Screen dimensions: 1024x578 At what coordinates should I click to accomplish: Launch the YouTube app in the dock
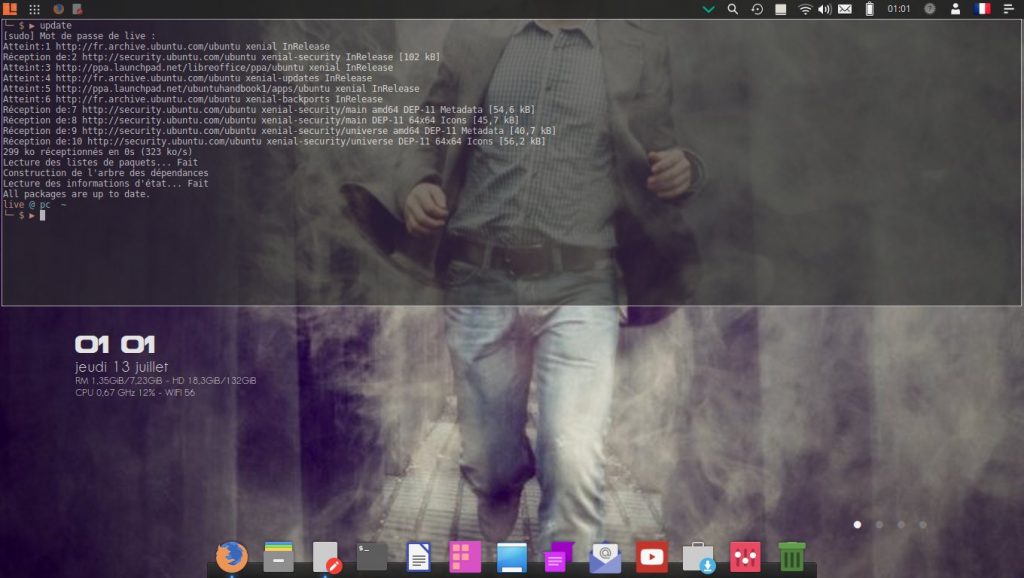652,556
